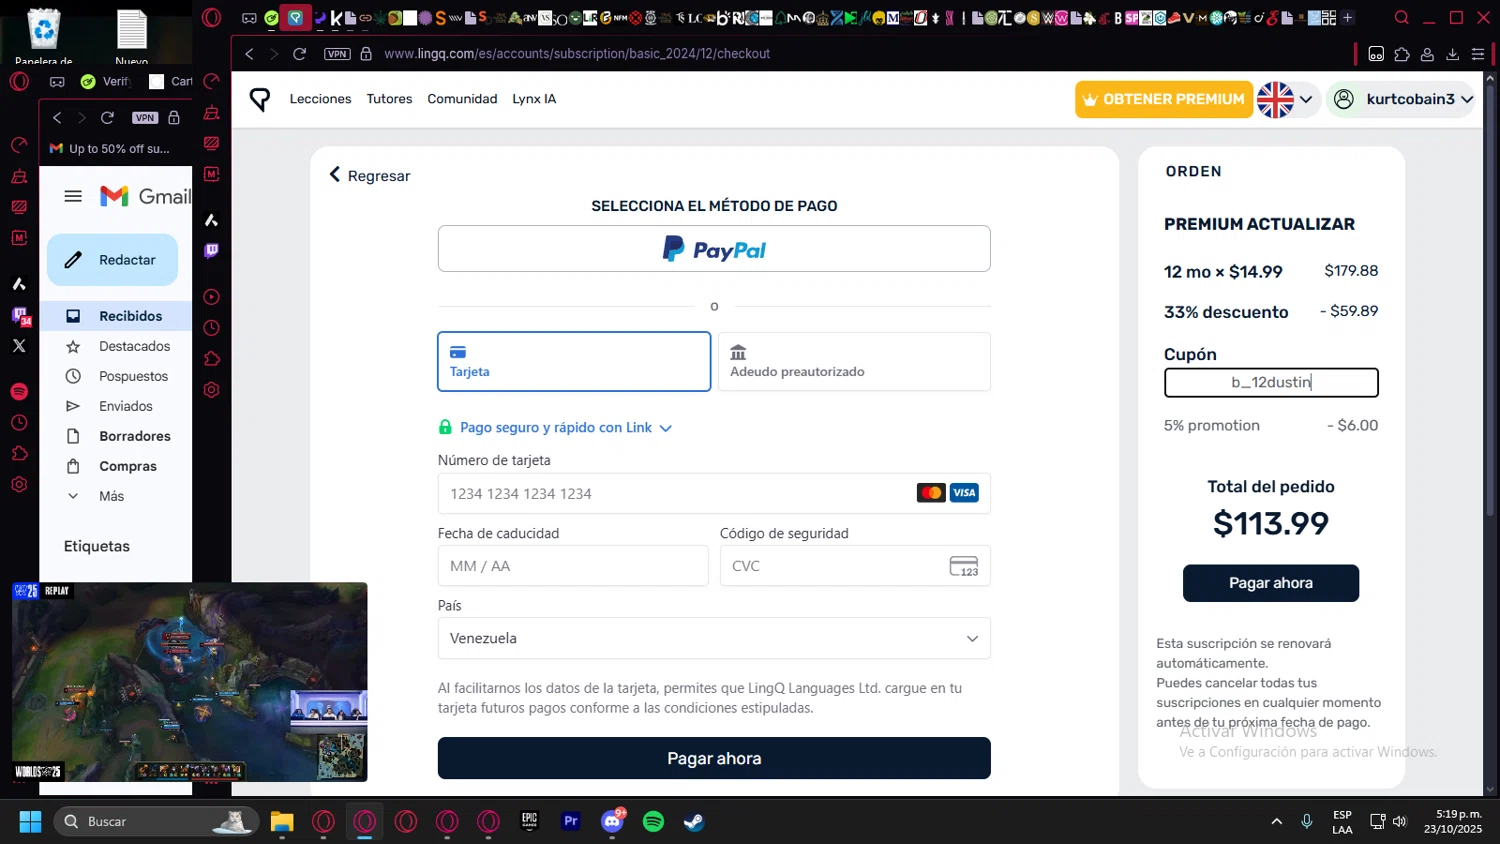Open the Gmail hamburger main menu

coord(73,196)
